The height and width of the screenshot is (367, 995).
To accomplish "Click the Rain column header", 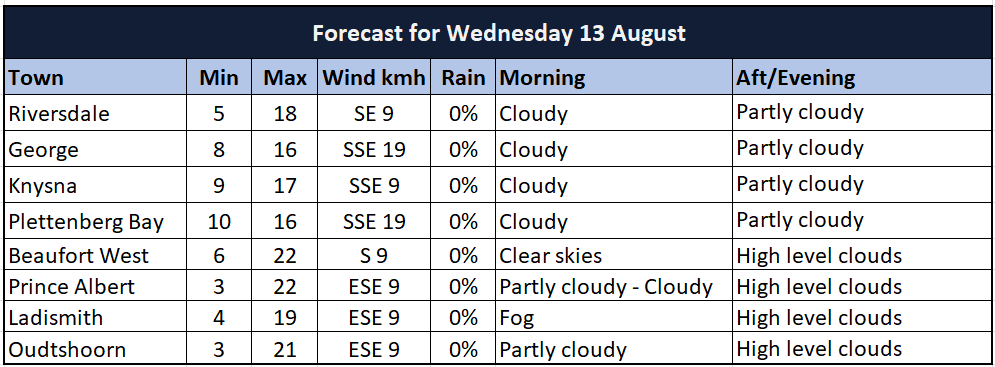I will coord(463,77).
